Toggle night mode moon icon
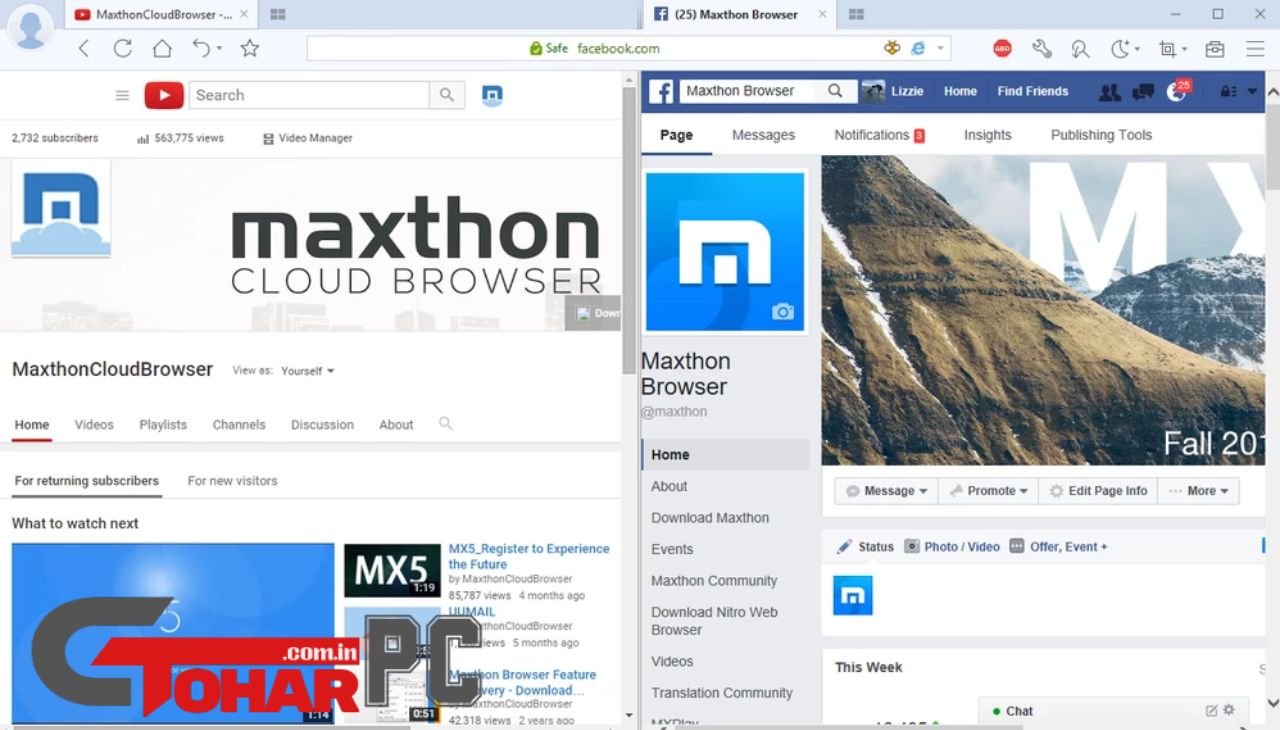The height and width of the screenshot is (730, 1280). click(1120, 48)
